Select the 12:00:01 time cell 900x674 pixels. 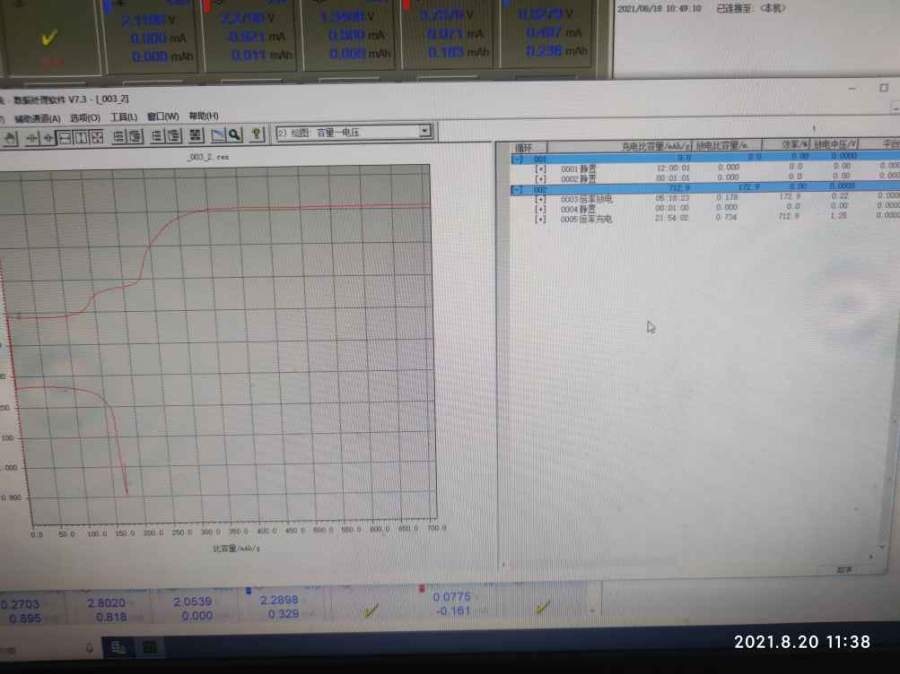click(673, 168)
